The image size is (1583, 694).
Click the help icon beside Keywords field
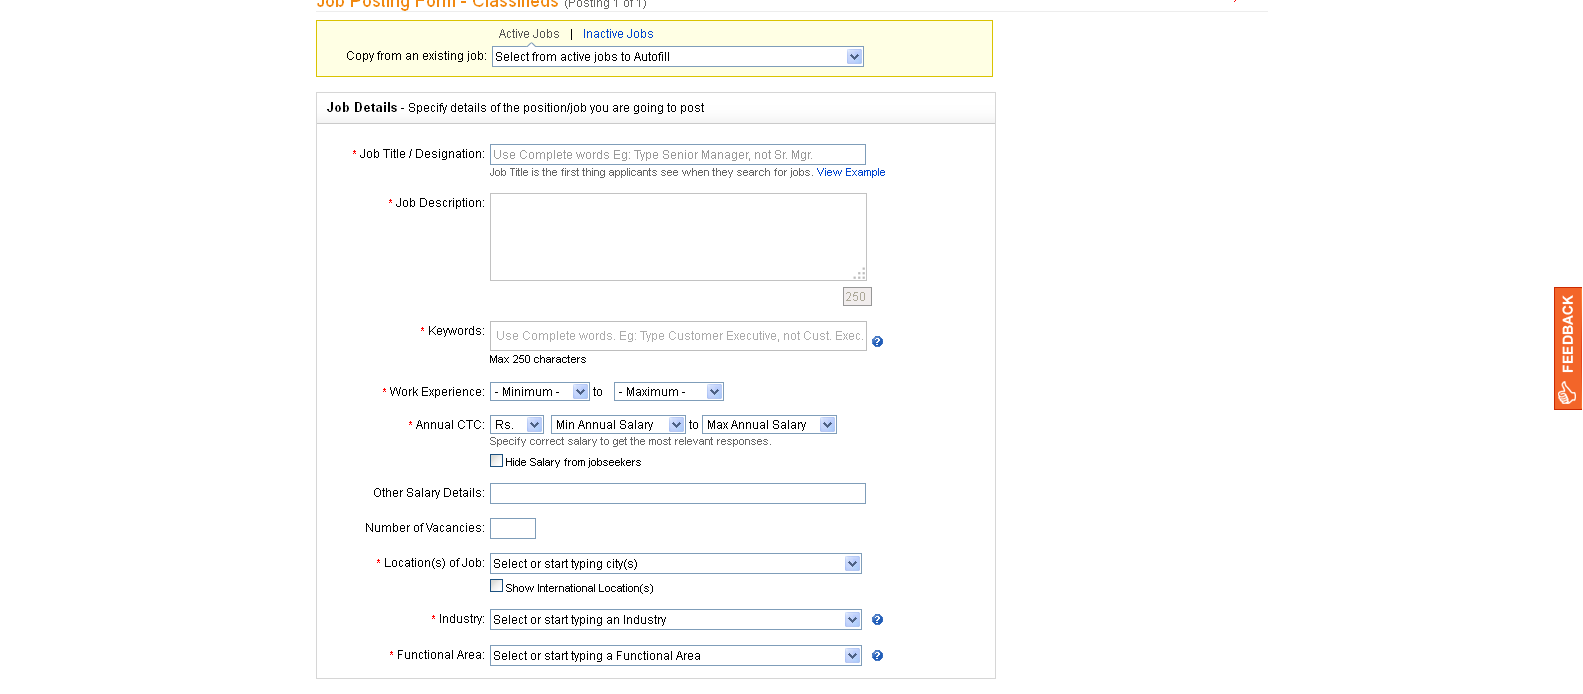point(877,342)
